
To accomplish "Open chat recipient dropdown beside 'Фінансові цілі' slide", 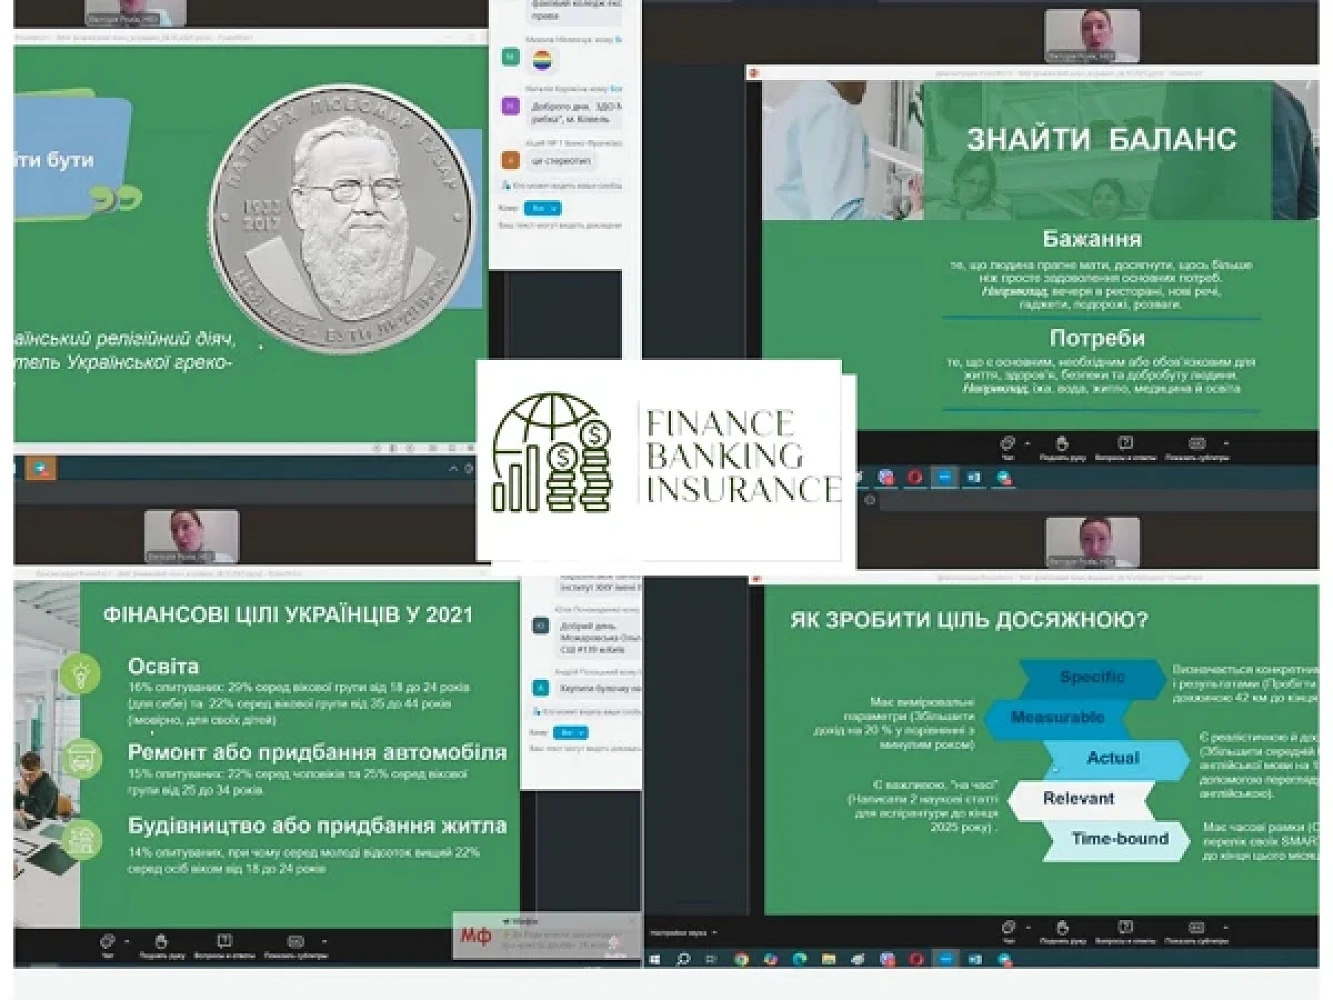I will pos(570,733).
